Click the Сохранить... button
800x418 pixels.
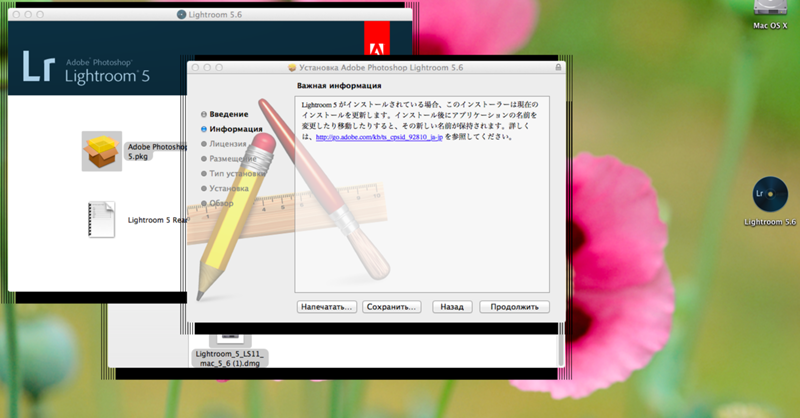click(391, 307)
